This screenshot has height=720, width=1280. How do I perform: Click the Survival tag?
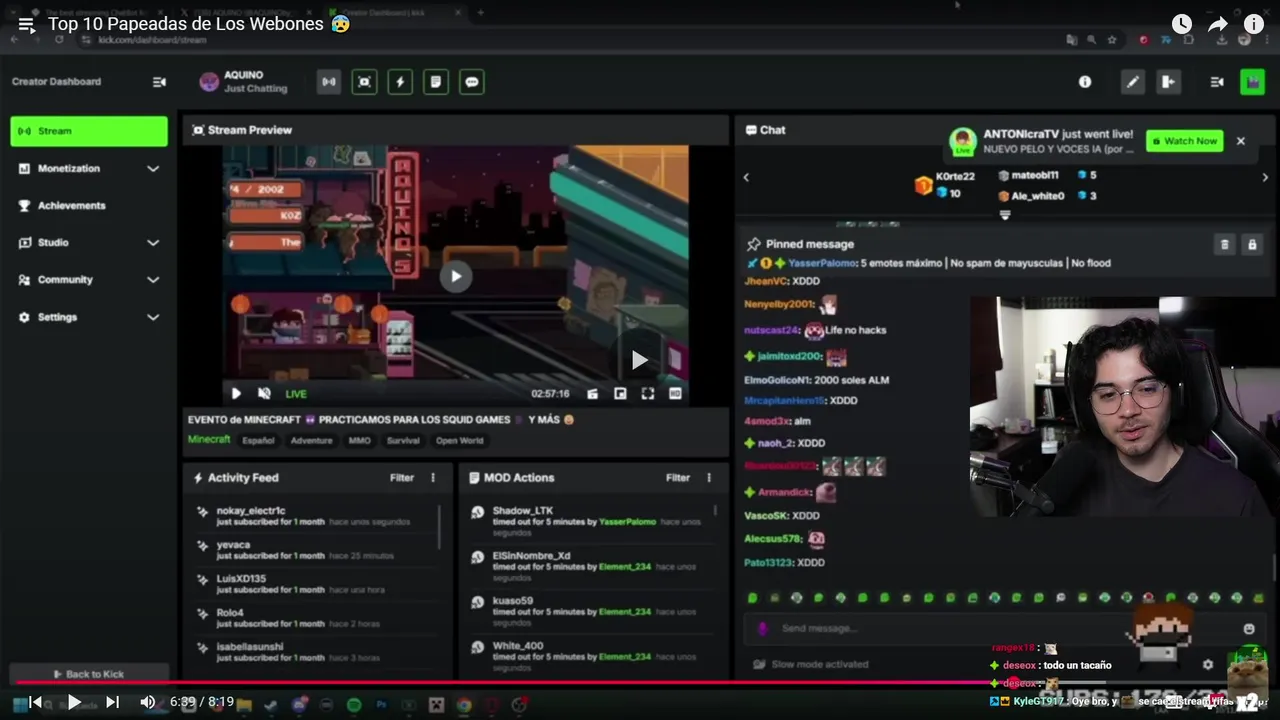tap(403, 441)
